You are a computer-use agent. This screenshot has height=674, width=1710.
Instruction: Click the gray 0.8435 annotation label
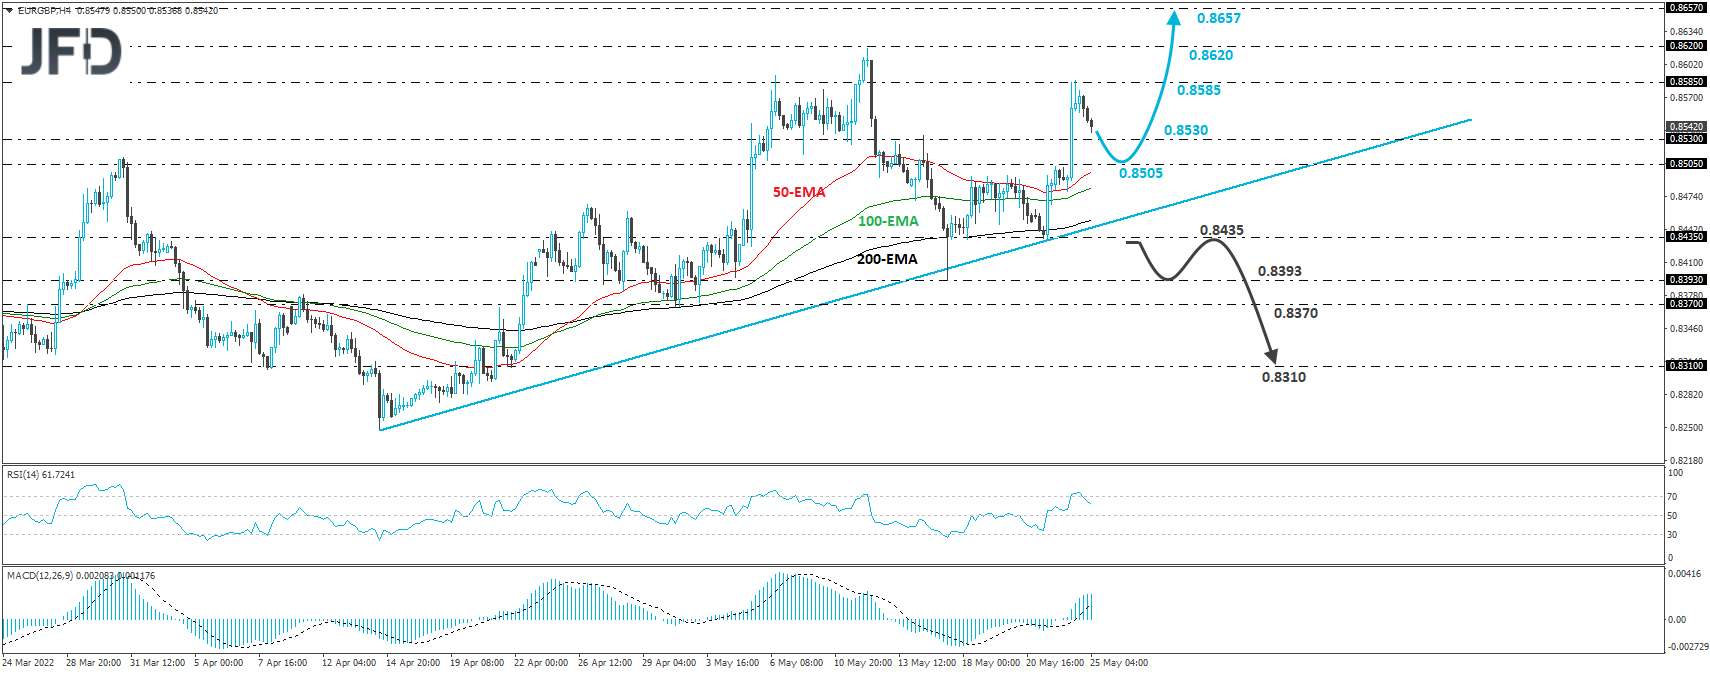[x=1221, y=230]
